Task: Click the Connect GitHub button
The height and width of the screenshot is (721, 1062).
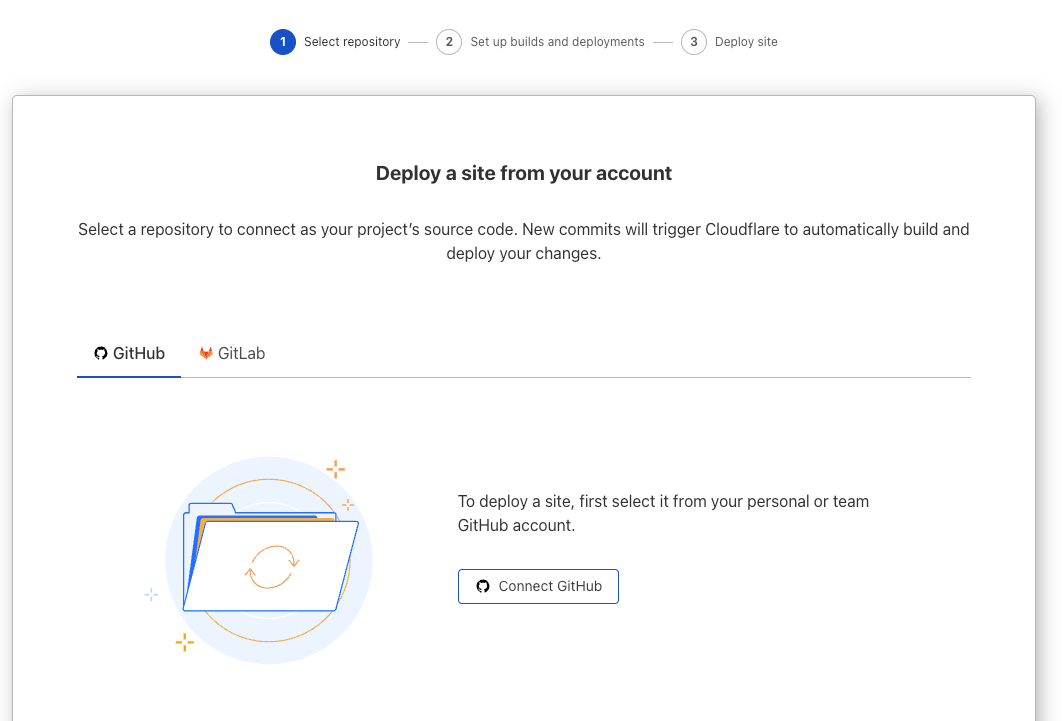Action: 538,586
